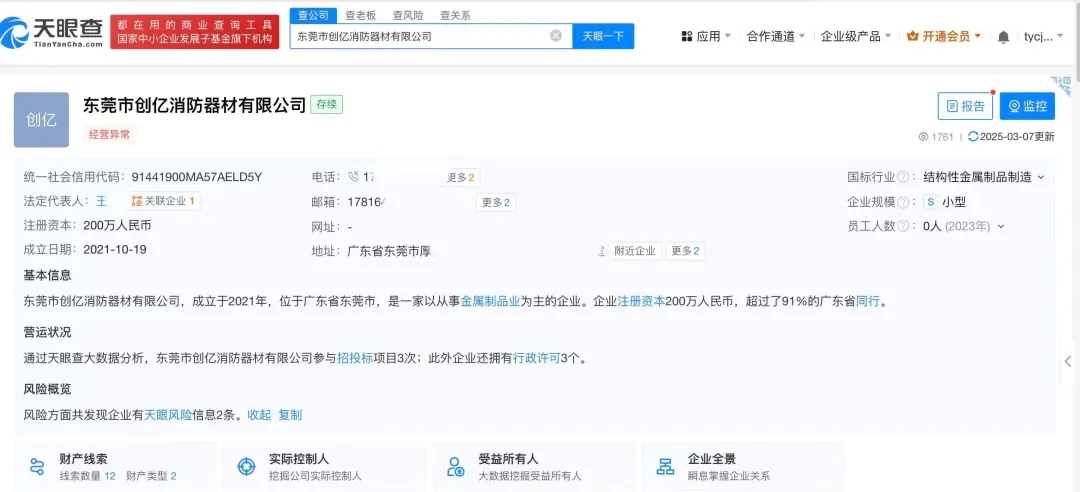1080x492 pixels.
Task: Click the 企业全景 card title
Action: point(712,459)
